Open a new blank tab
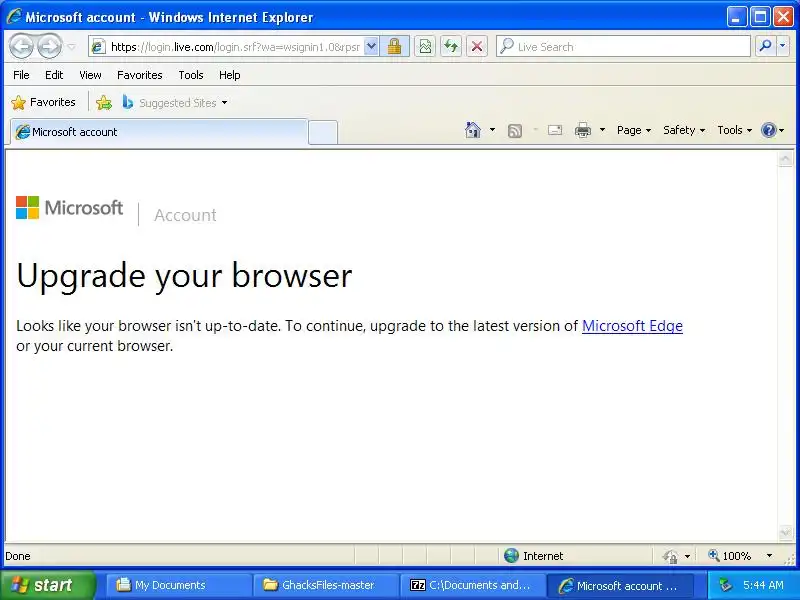 pos(323,132)
